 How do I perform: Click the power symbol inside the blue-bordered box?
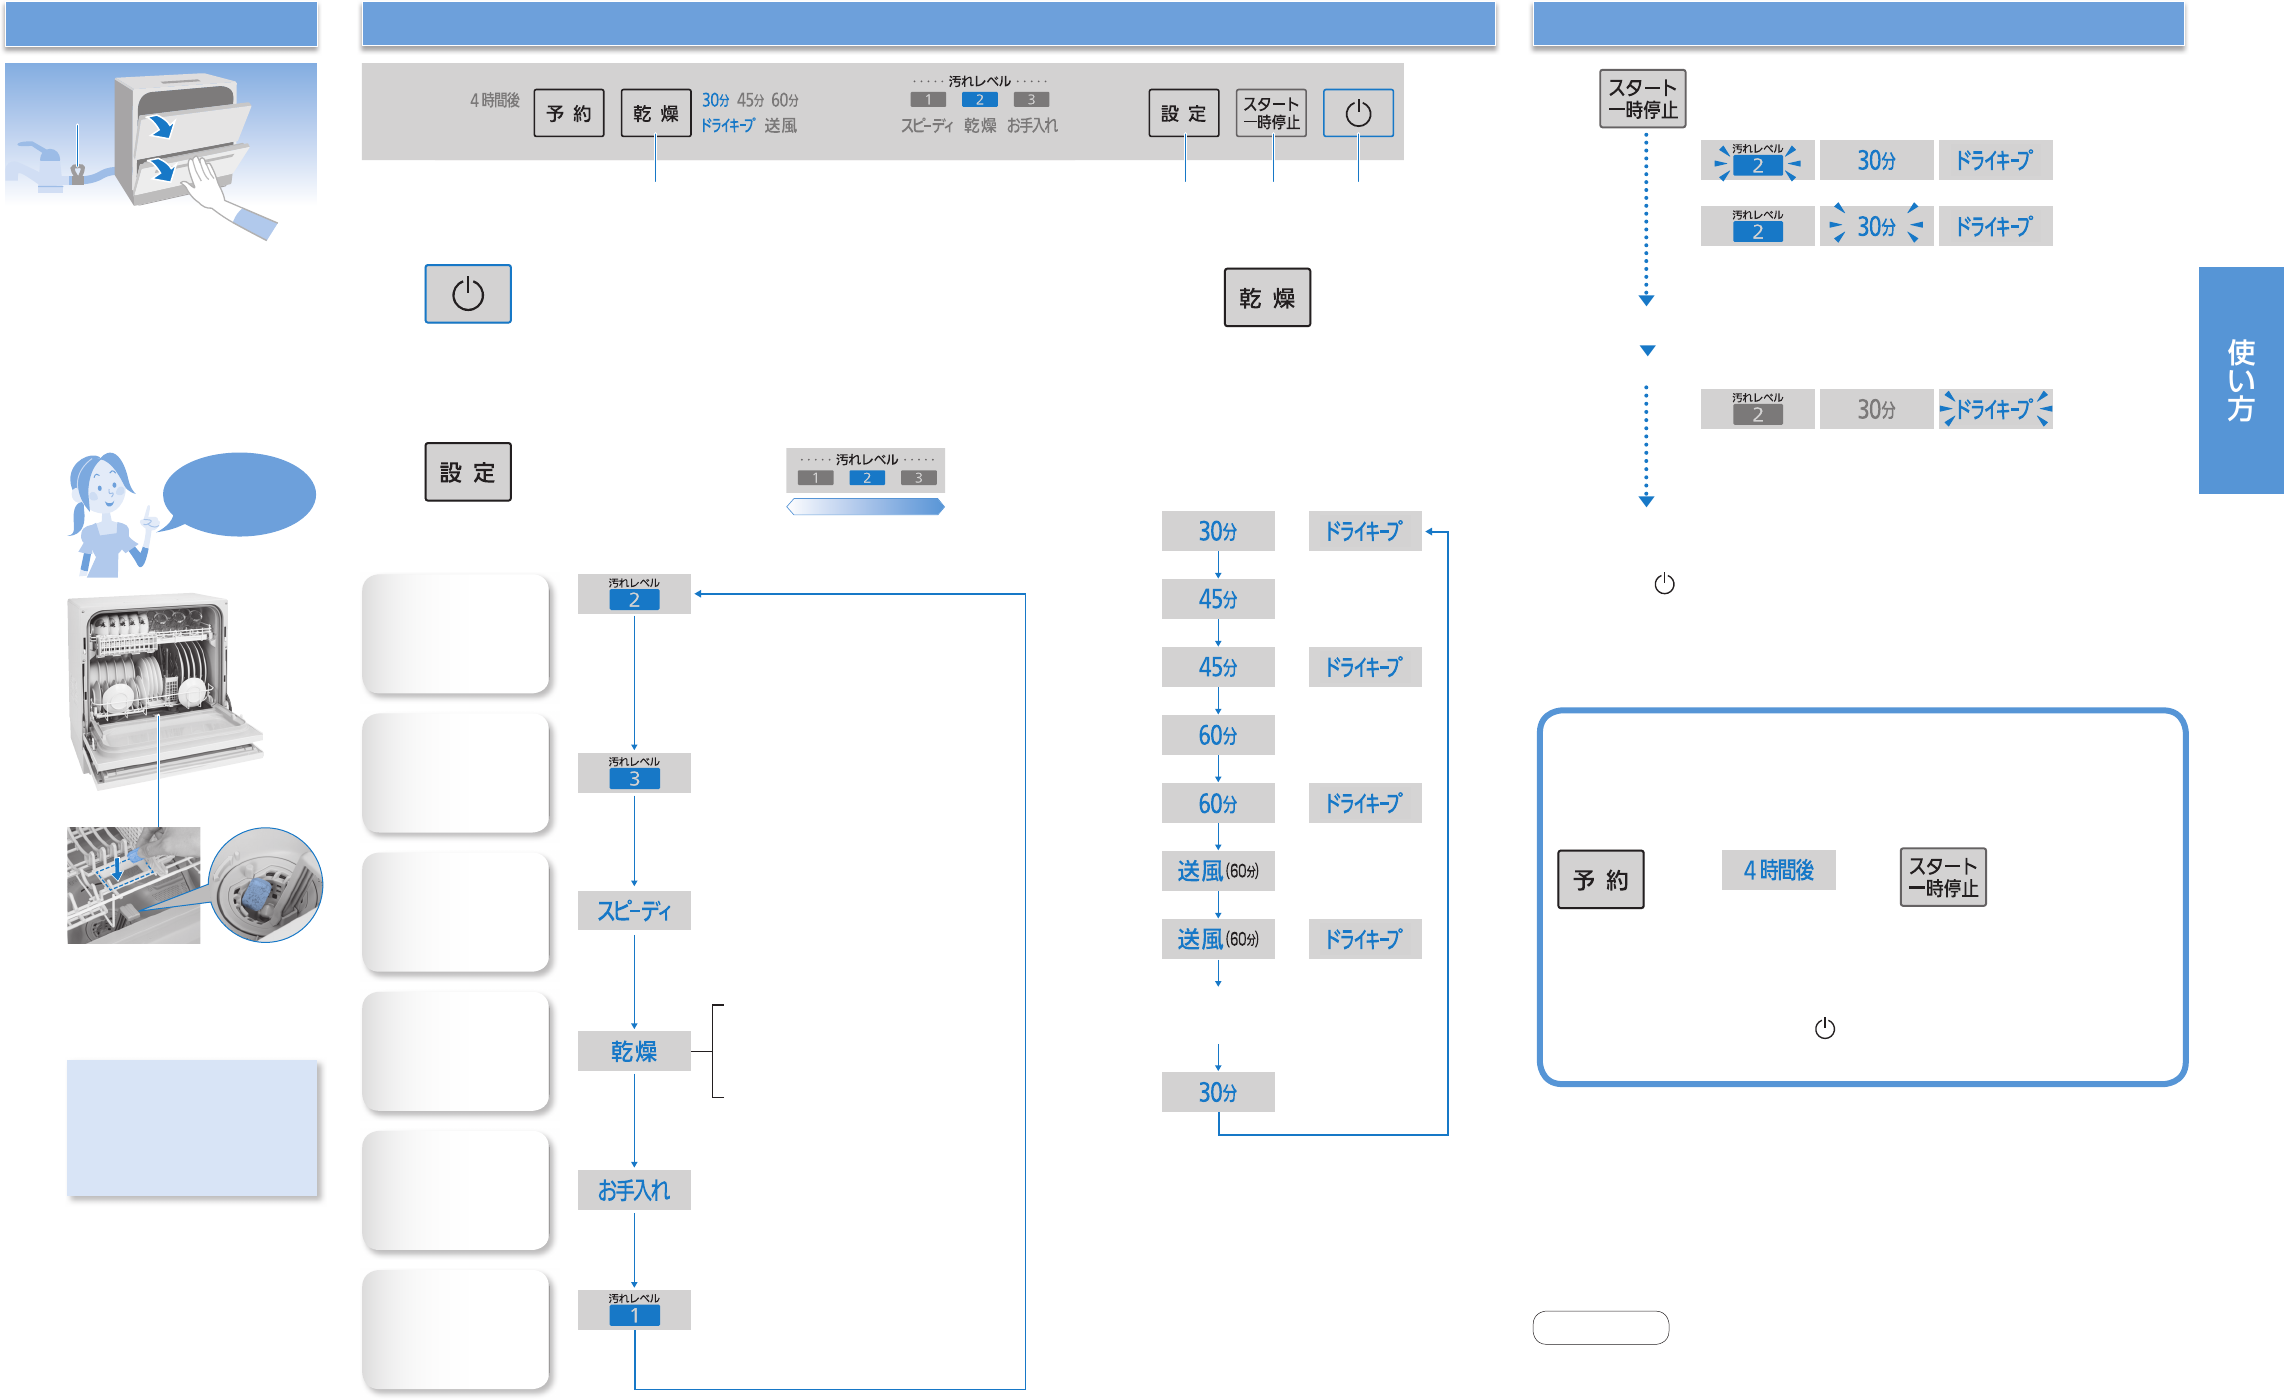pos(1825,1028)
